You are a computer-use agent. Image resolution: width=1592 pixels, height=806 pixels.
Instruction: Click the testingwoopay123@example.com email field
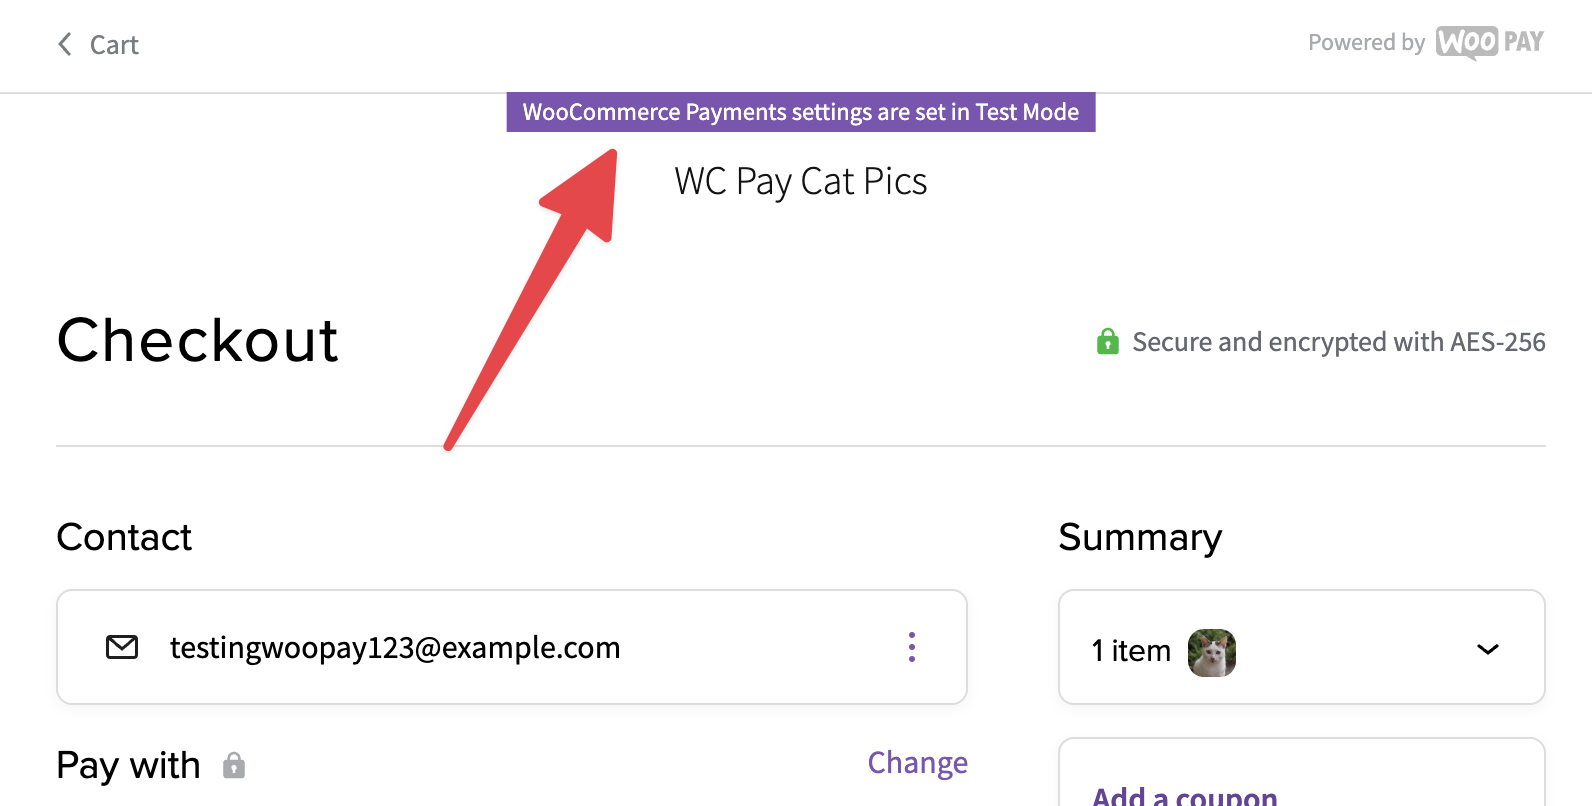tap(512, 647)
